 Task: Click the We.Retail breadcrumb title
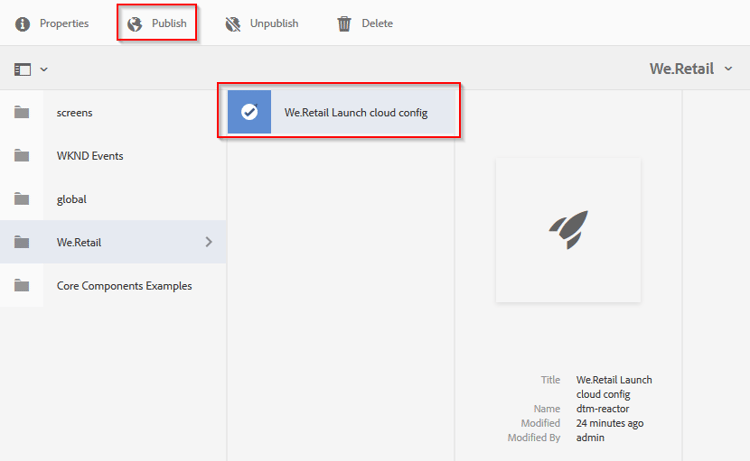point(682,69)
